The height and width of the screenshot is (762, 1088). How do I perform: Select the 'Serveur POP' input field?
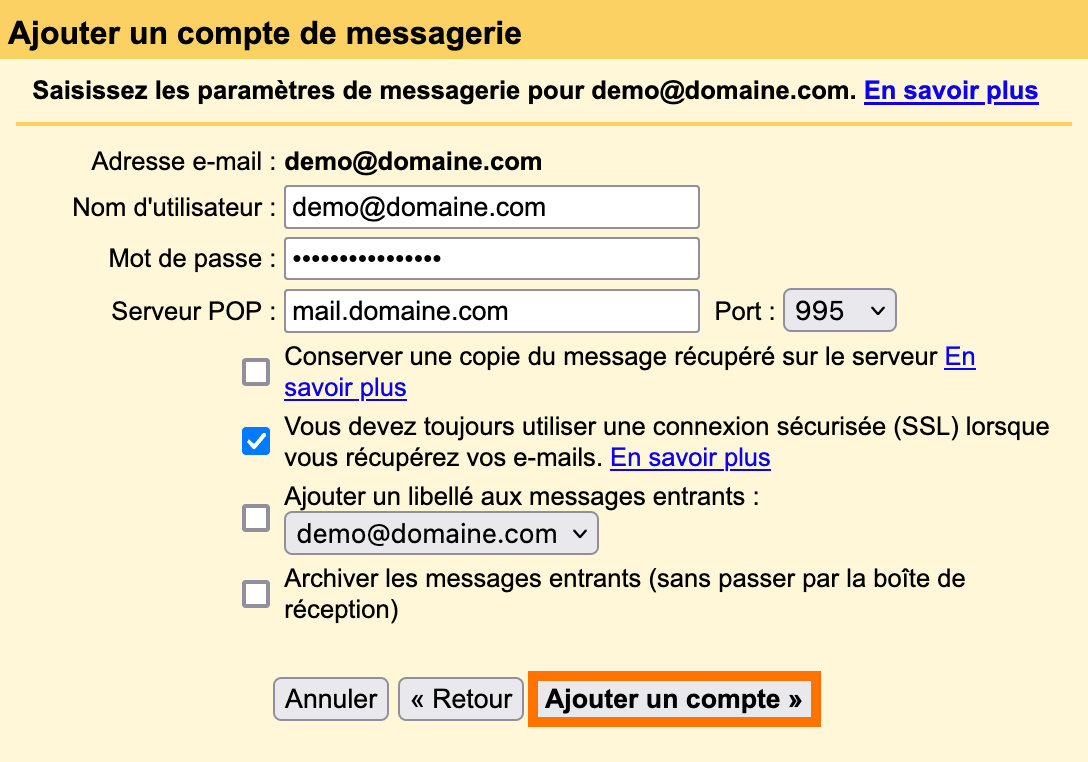pyautogui.click(x=492, y=311)
